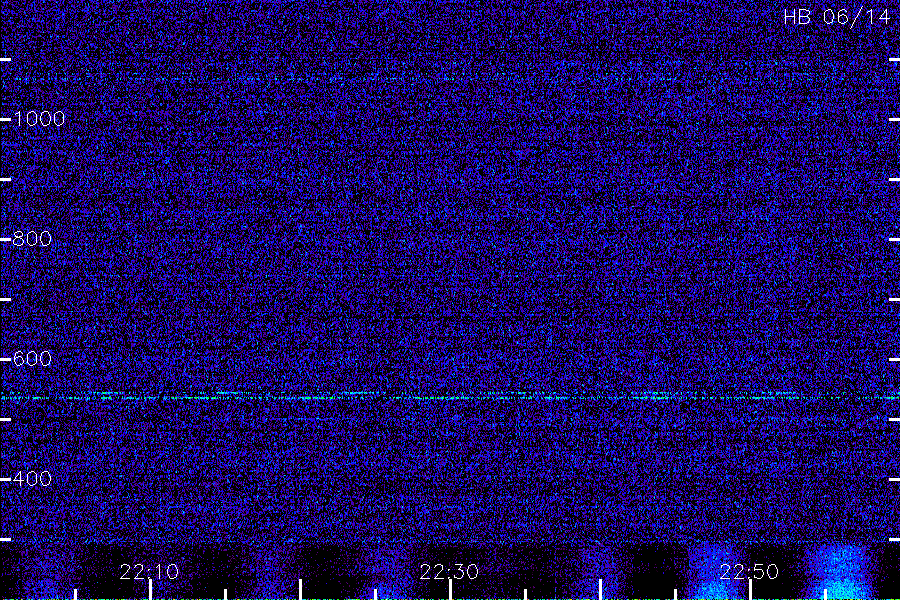Click the 800 frequency axis label
The width and height of the screenshot is (900, 600).
click(x=32, y=239)
